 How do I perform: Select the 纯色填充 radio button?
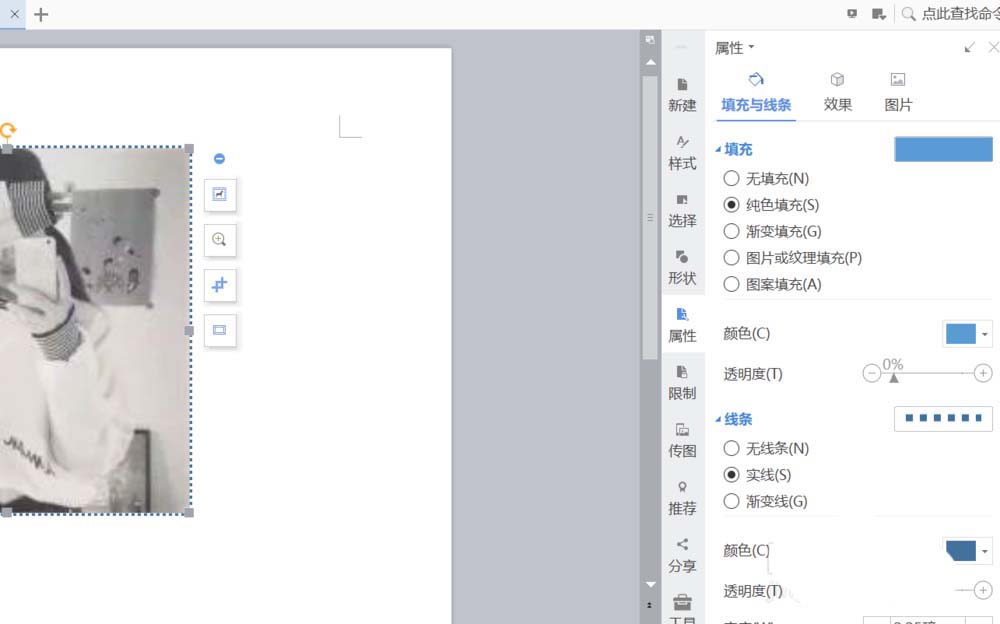point(731,204)
